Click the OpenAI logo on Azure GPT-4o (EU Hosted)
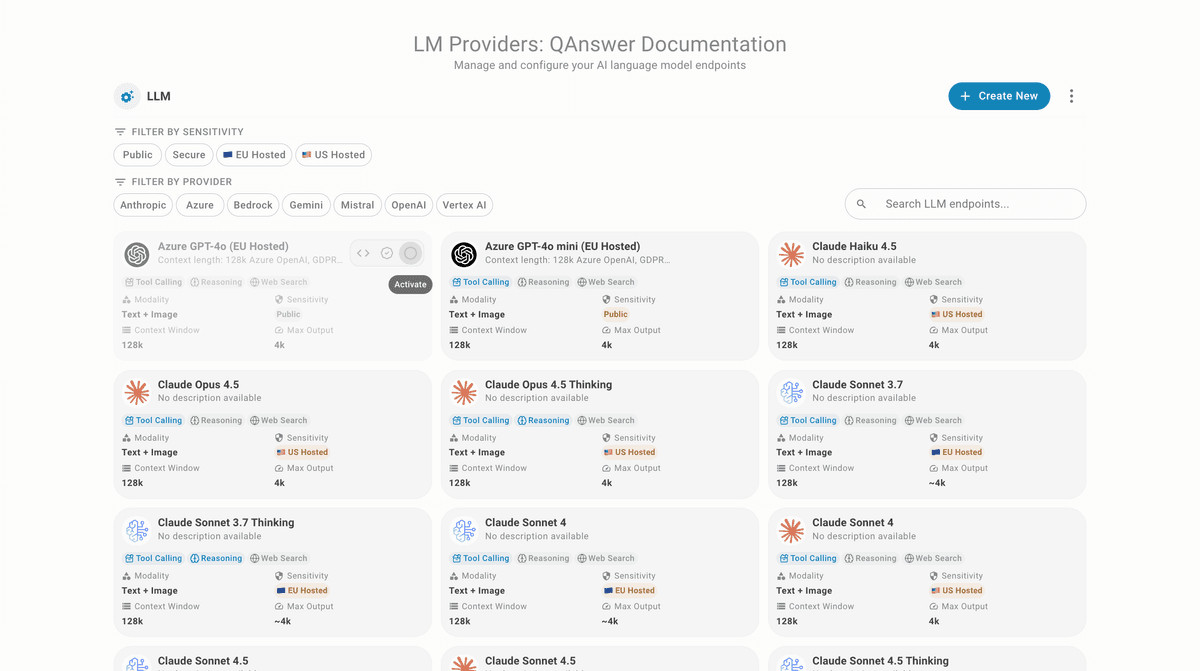1200x671 pixels. click(x=137, y=254)
